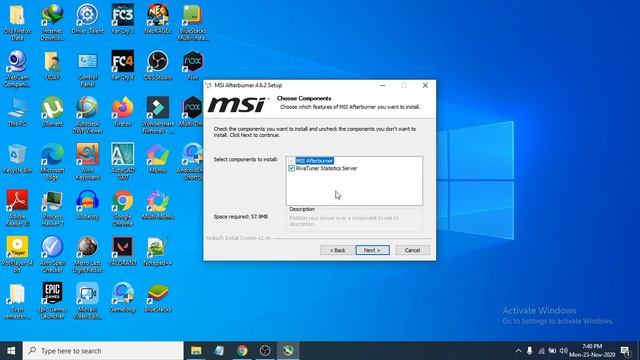The width and height of the screenshot is (640, 360).
Task: Open the volume control in tray
Action: pyautogui.click(x=564, y=351)
